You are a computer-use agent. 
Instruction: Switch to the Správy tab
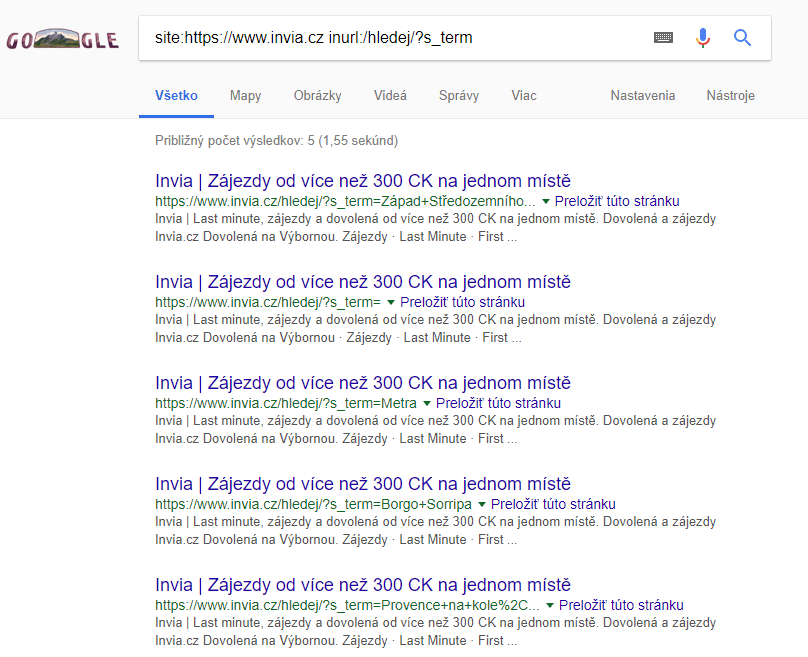tap(459, 96)
